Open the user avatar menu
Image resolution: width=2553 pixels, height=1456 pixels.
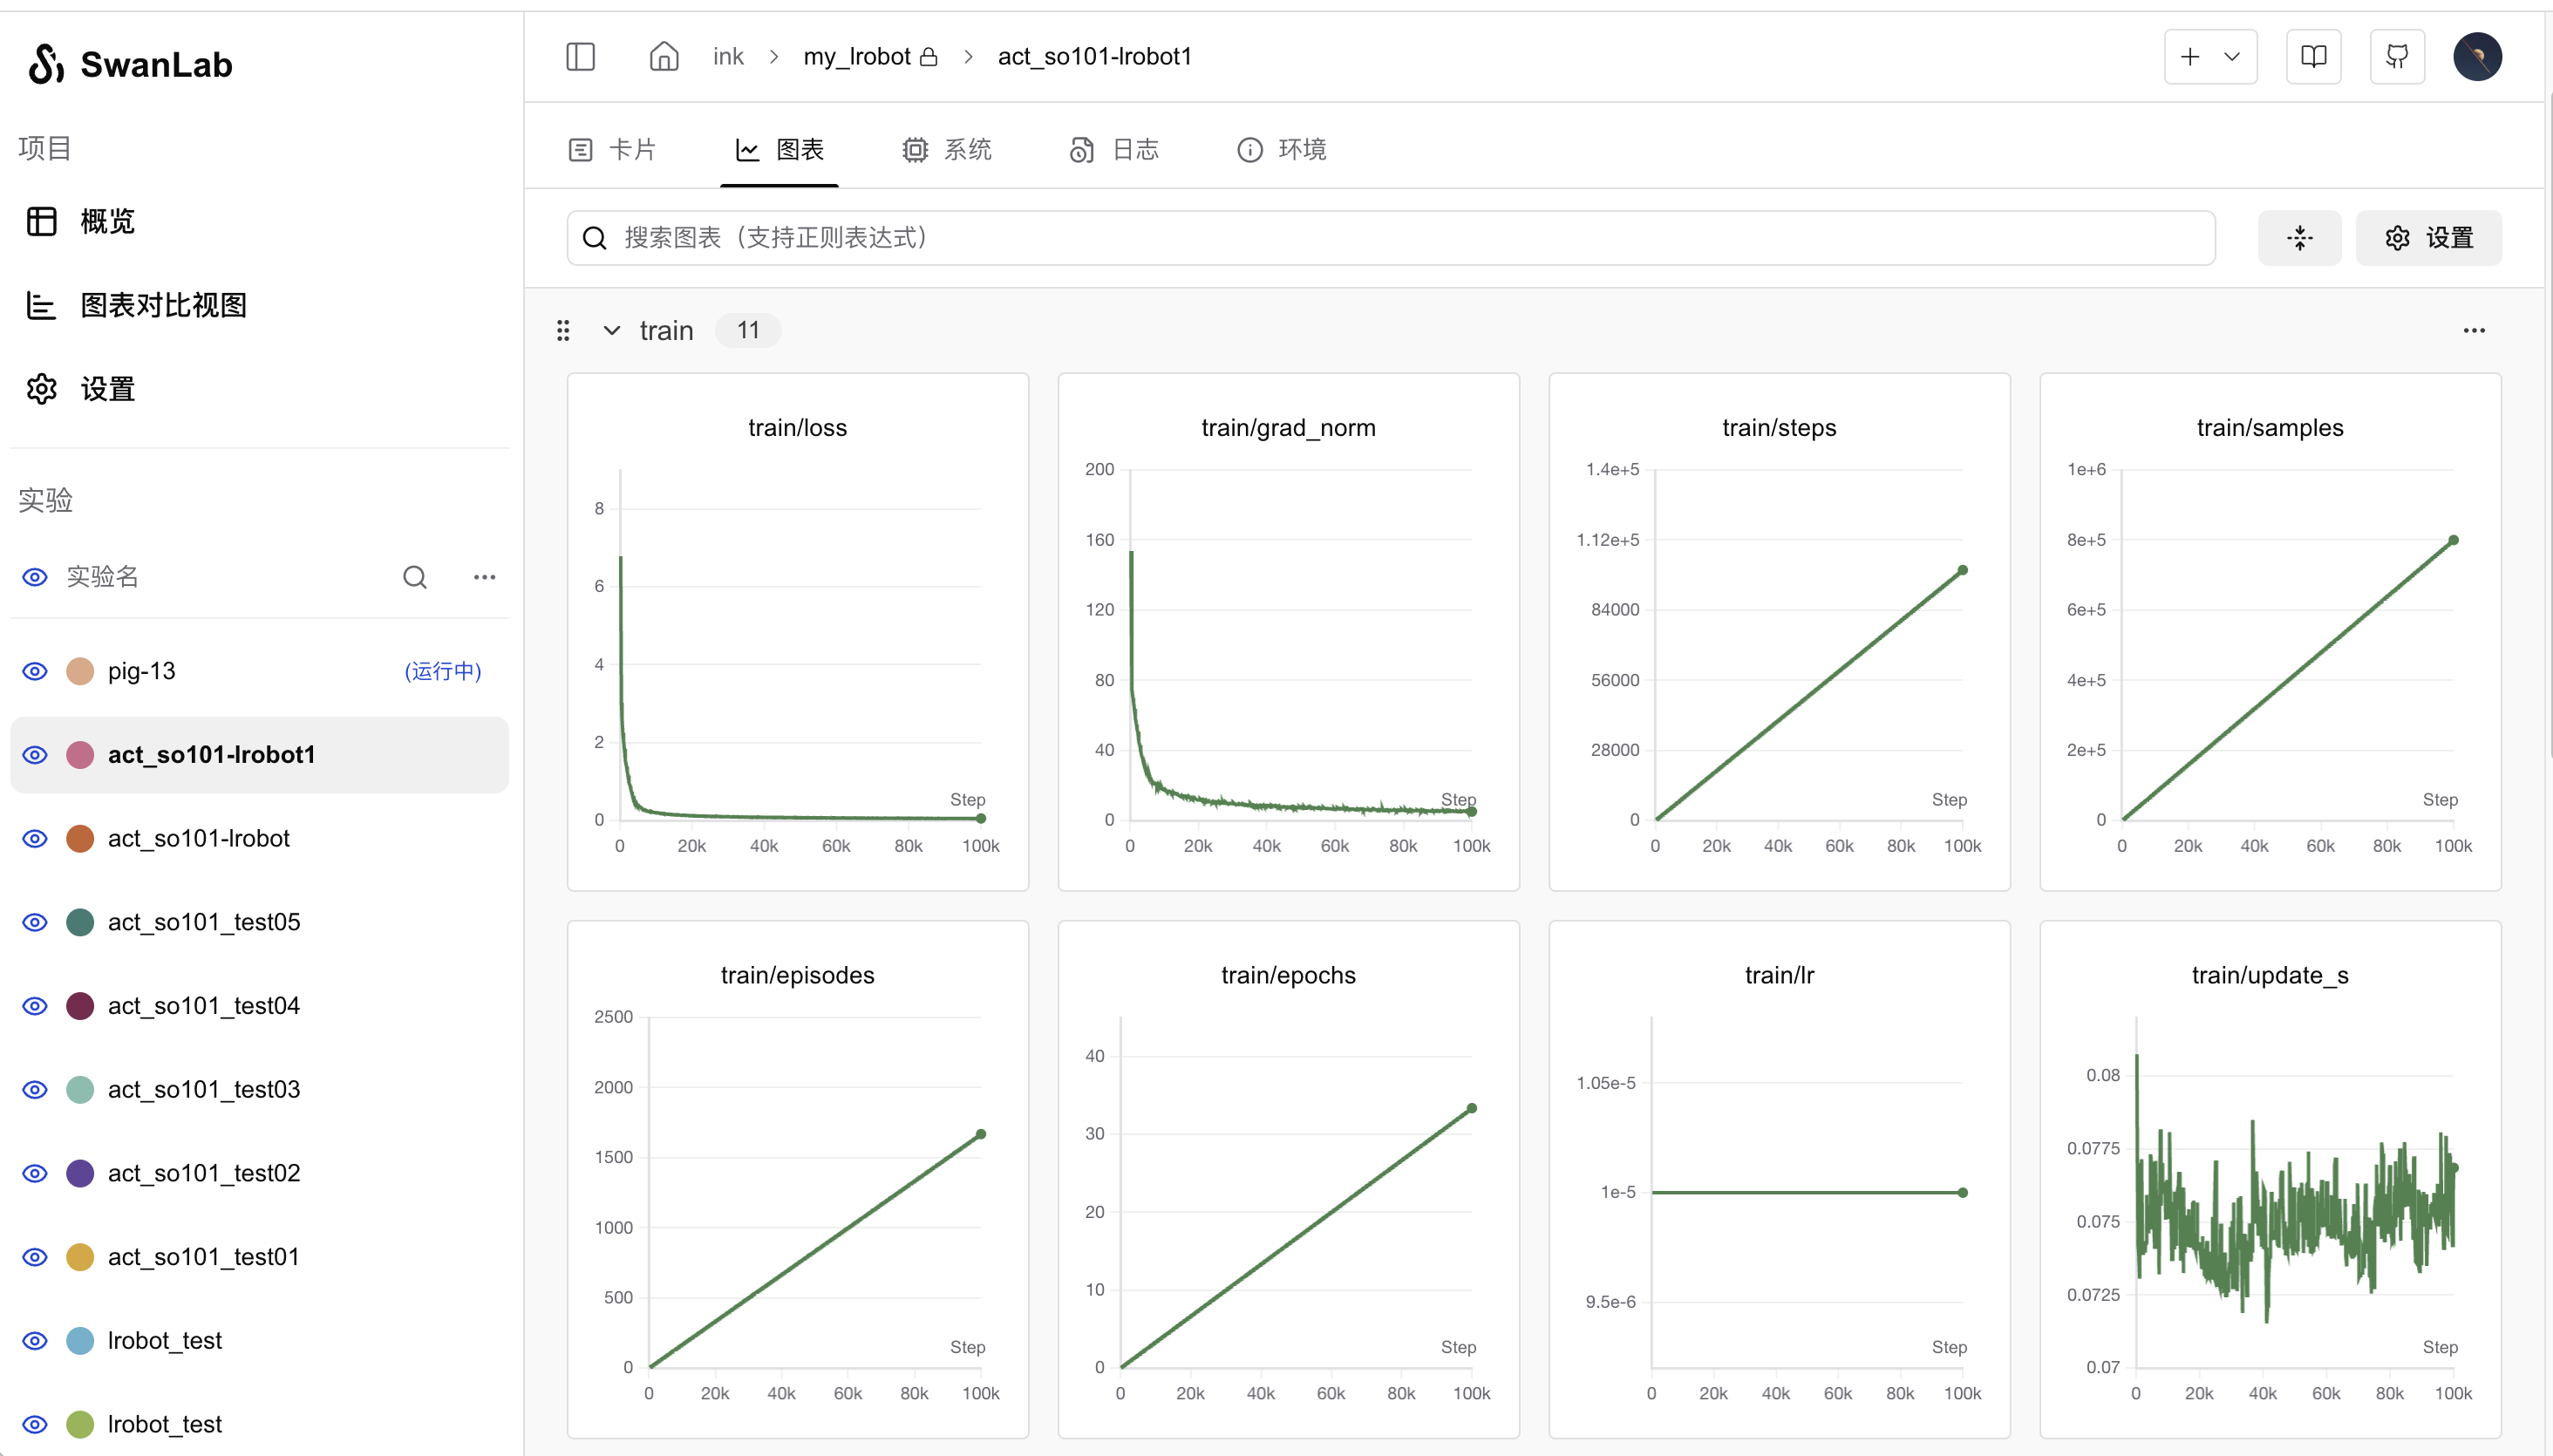(2477, 56)
